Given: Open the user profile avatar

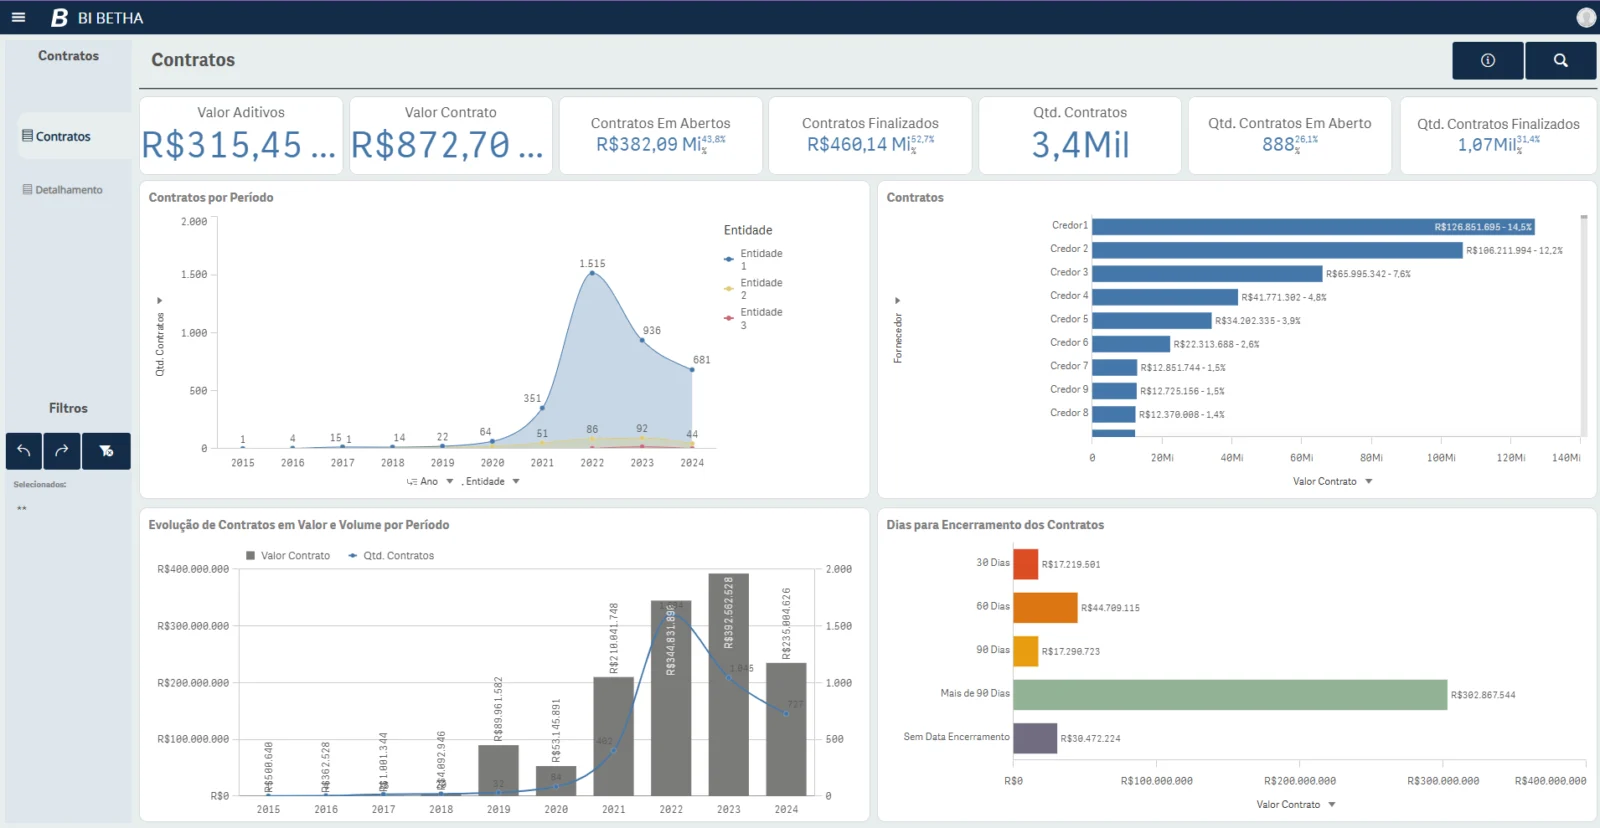Looking at the screenshot, I should (x=1586, y=17).
